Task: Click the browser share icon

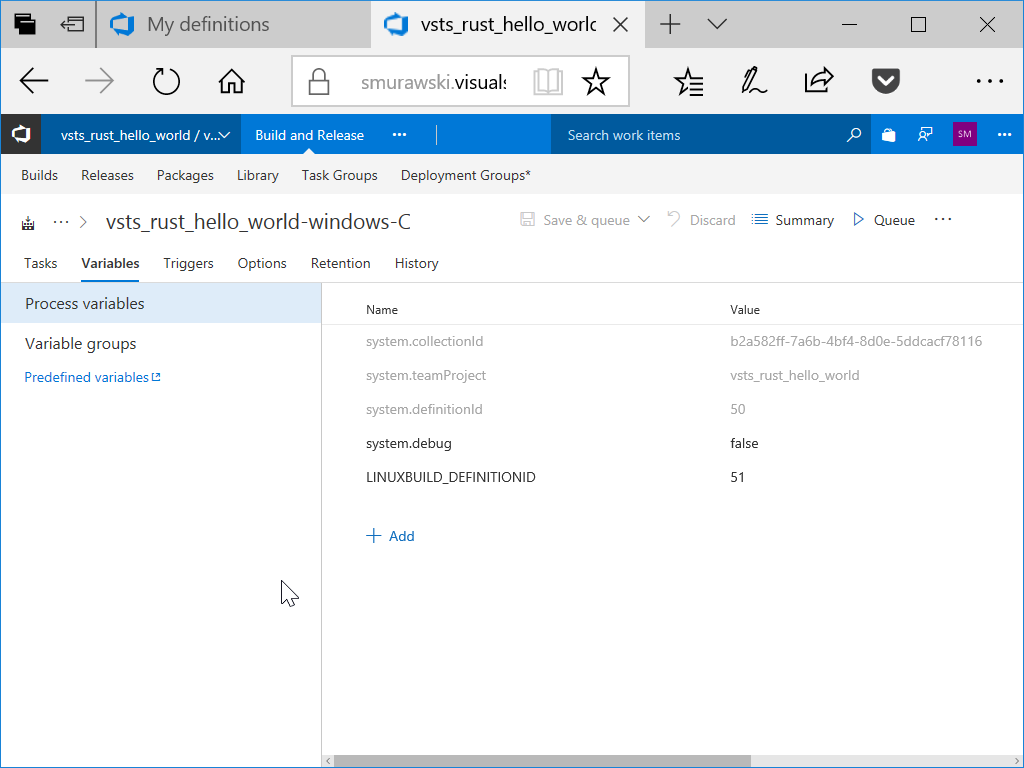Action: coord(818,81)
